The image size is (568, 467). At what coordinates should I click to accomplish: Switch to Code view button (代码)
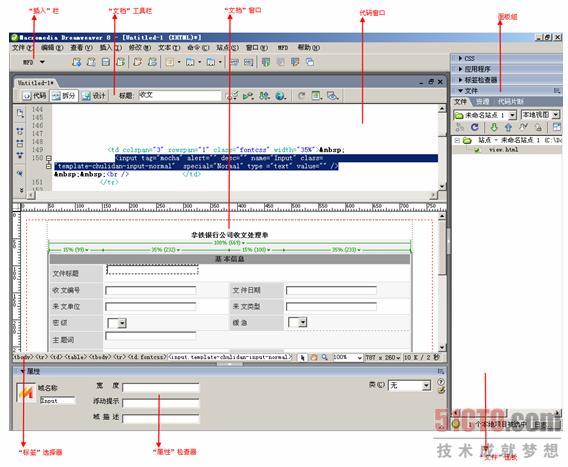point(35,96)
